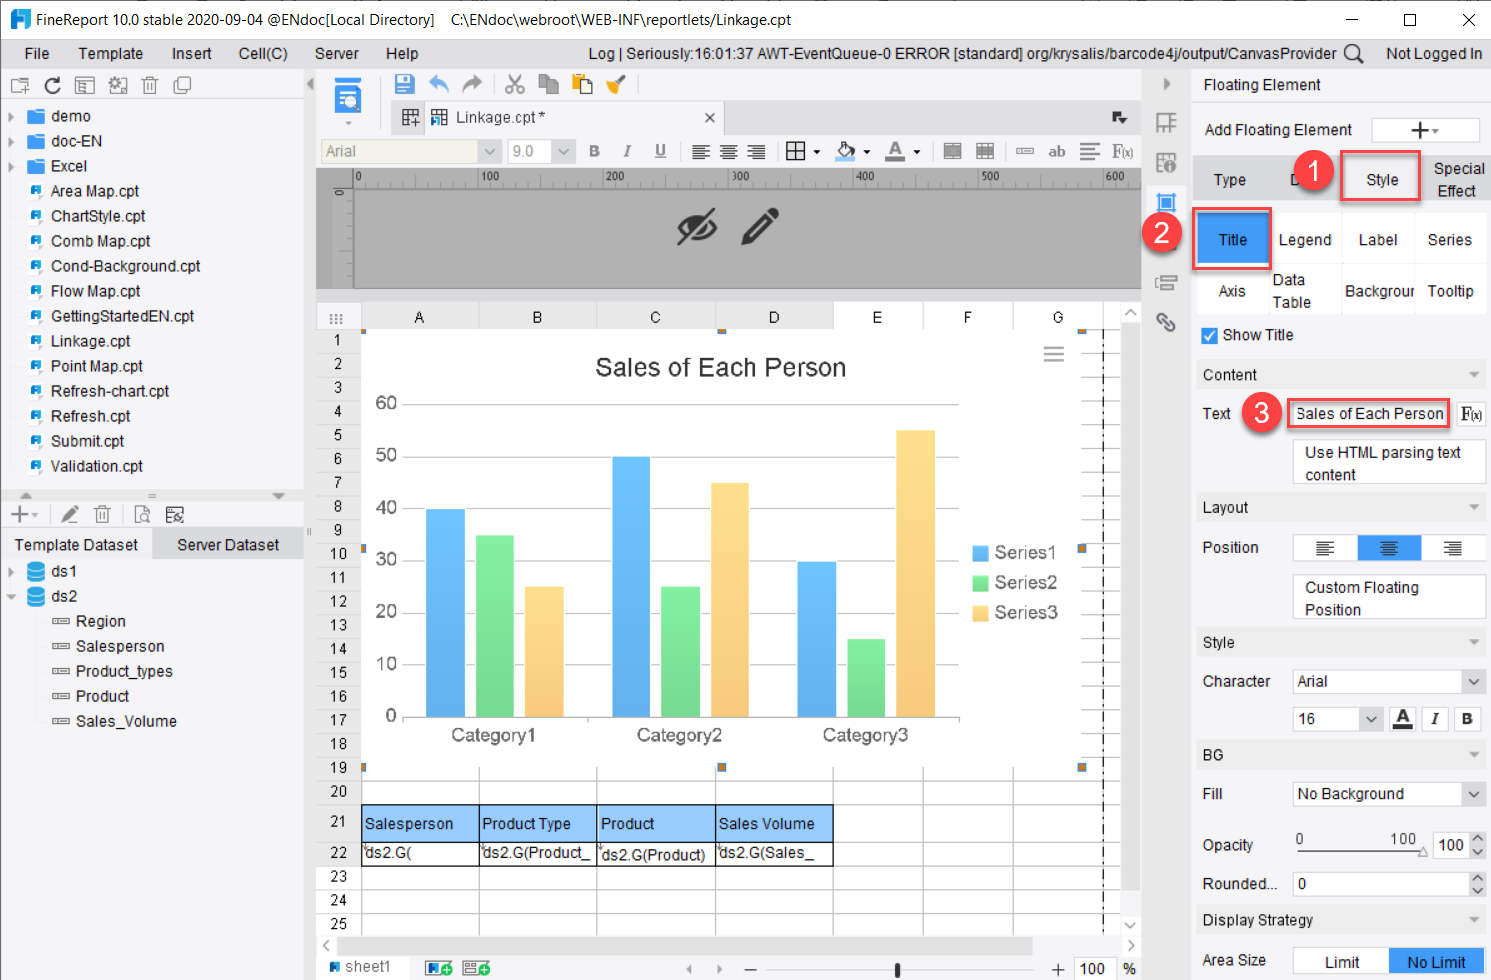Click the Copy icon in the toolbar
Viewport: 1491px width, 980px height.
coord(548,84)
